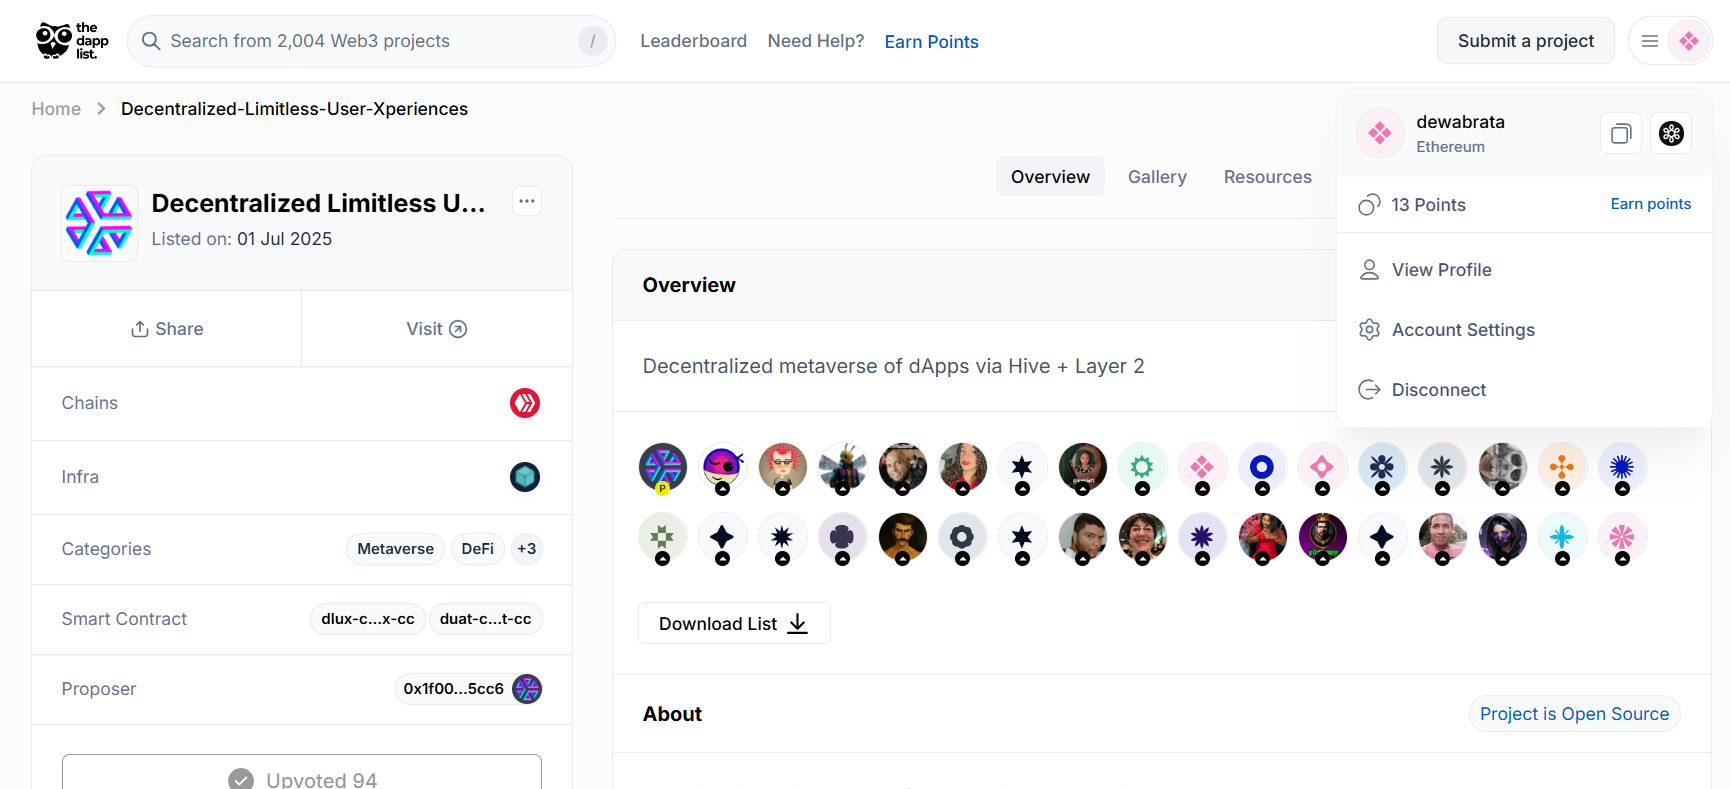1730x789 pixels.
Task: Click the pink avatar in header
Action: [x=1689, y=41]
